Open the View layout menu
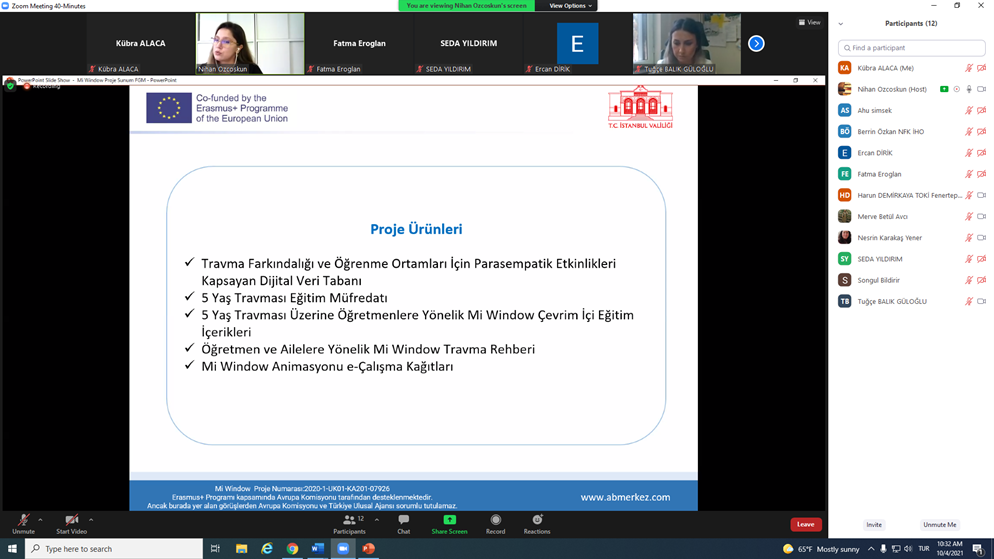Image resolution: width=994 pixels, height=559 pixels. click(809, 22)
